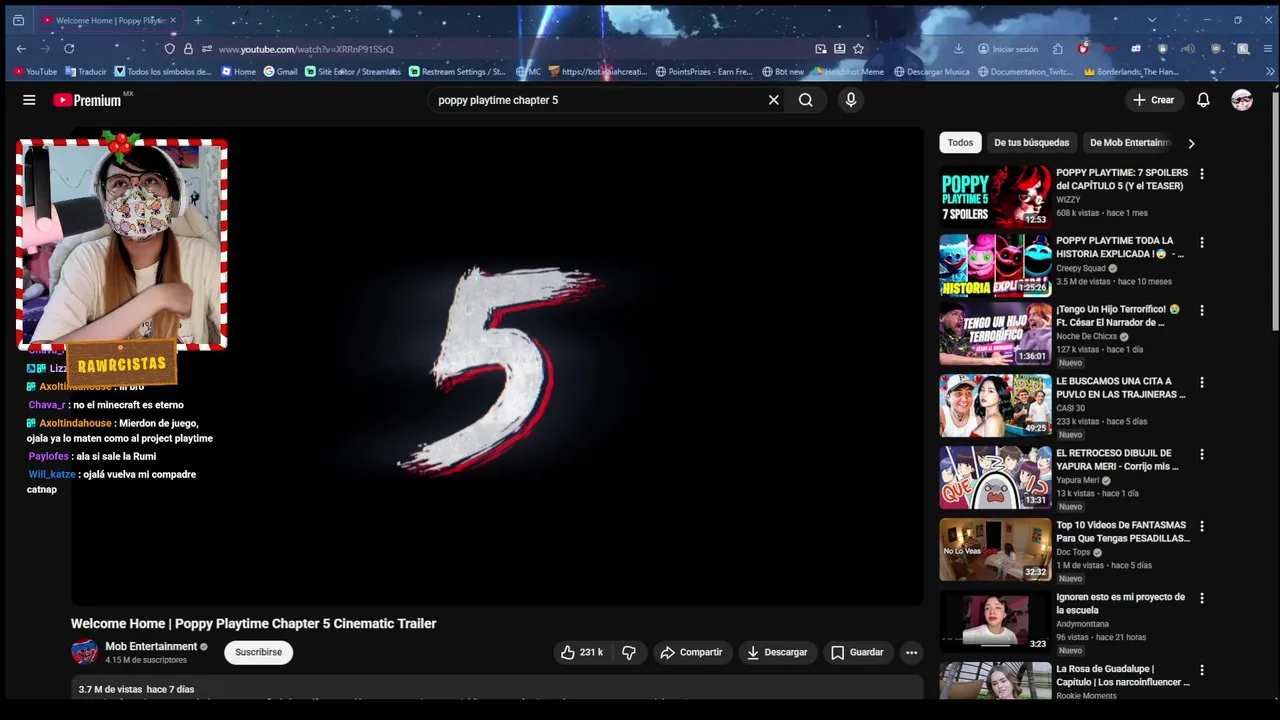
Task: Reload the page in the browser
Action: click(x=69, y=48)
